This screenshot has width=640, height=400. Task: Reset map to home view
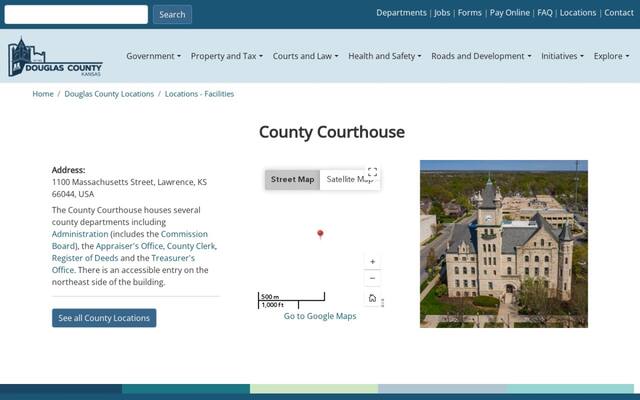point(372,298)
